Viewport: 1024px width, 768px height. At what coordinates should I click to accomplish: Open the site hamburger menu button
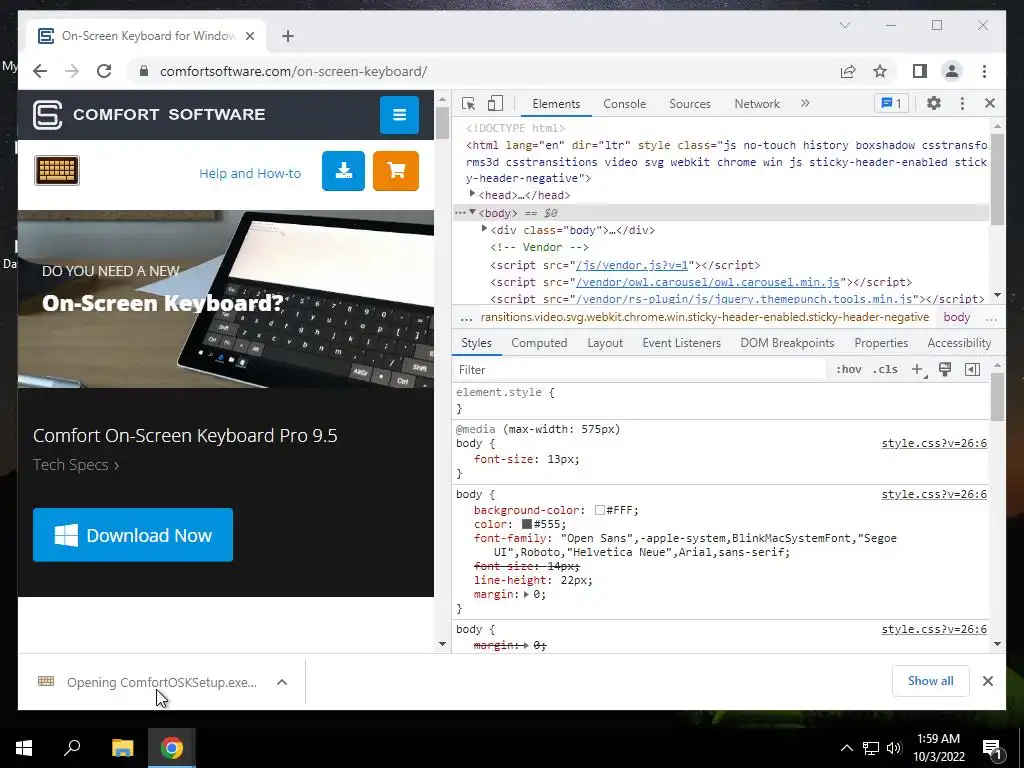pyautogui.click(x=399, y=114)
